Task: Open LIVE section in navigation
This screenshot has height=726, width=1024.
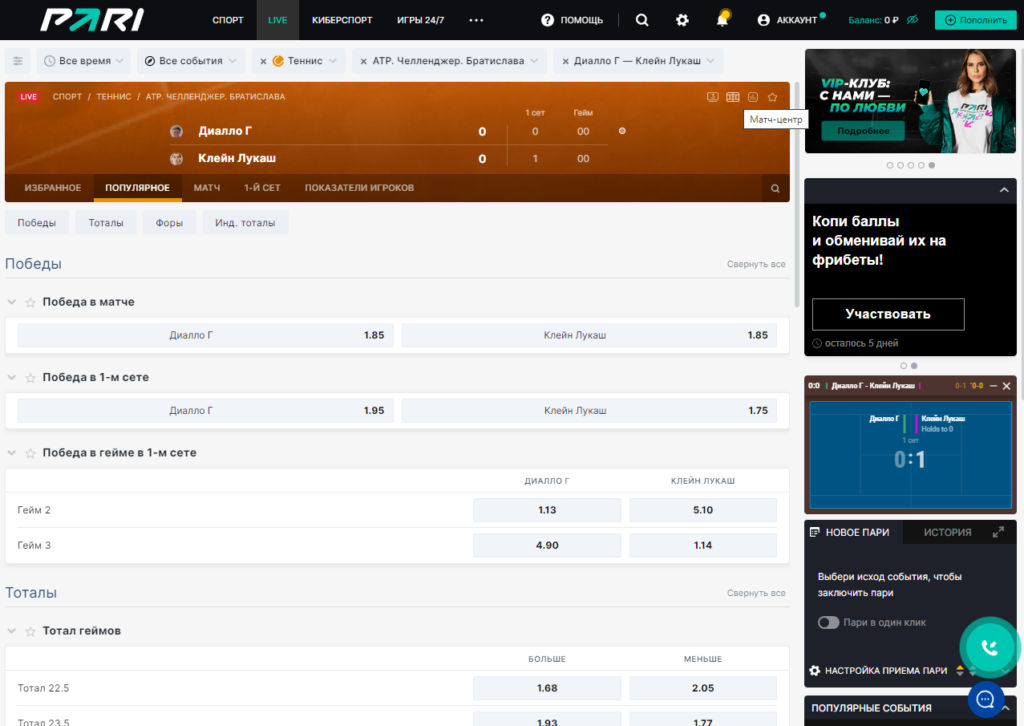Action: click(x=278, y=20)
